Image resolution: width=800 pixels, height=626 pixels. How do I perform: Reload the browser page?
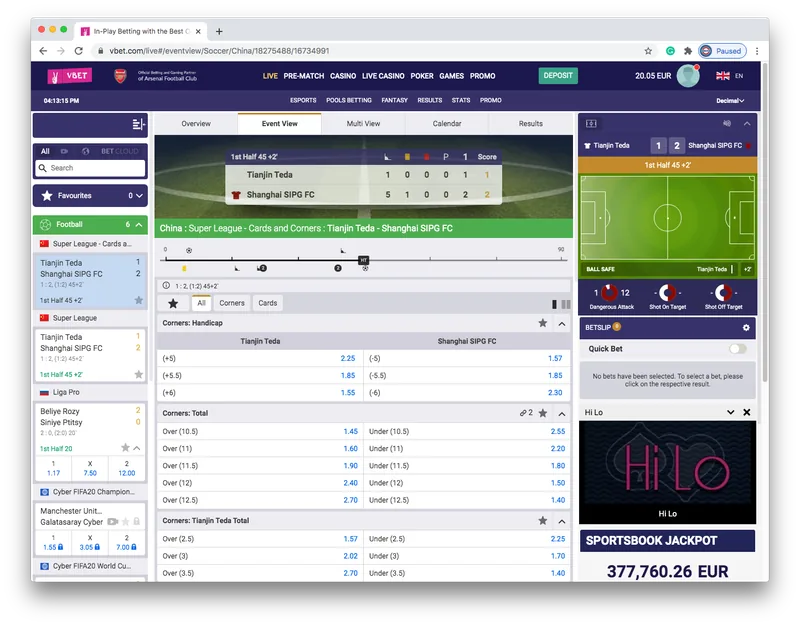point(79,51)
